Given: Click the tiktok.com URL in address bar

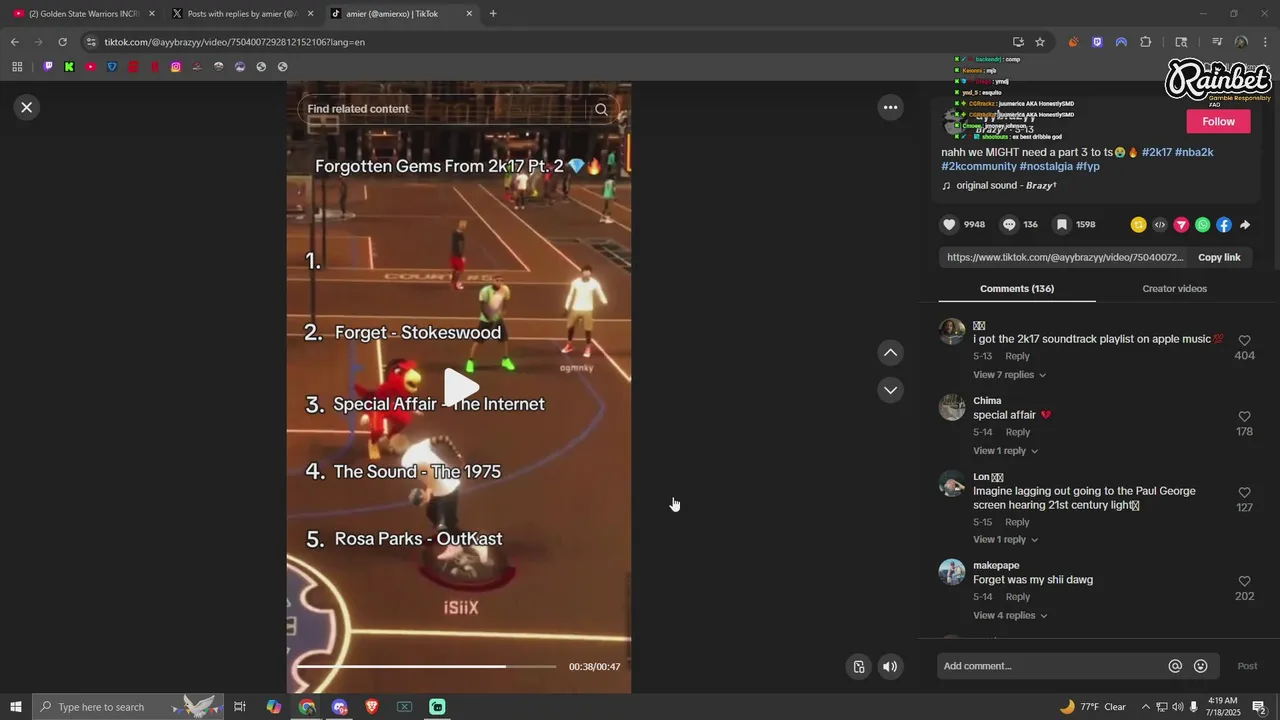Looking at the screenshot, I should pyautogui.click(x=234, y=42).
